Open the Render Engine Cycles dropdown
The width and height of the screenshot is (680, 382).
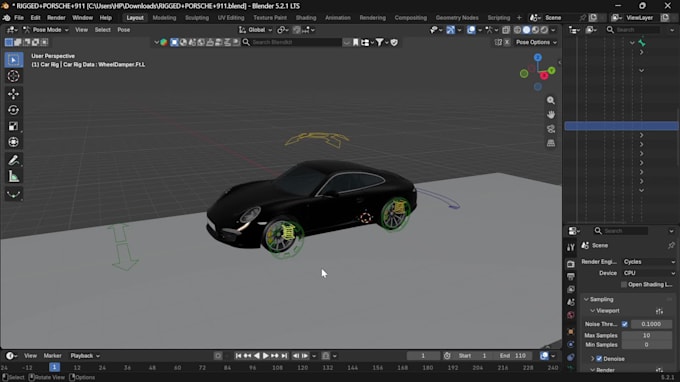(x=649, y=262)
